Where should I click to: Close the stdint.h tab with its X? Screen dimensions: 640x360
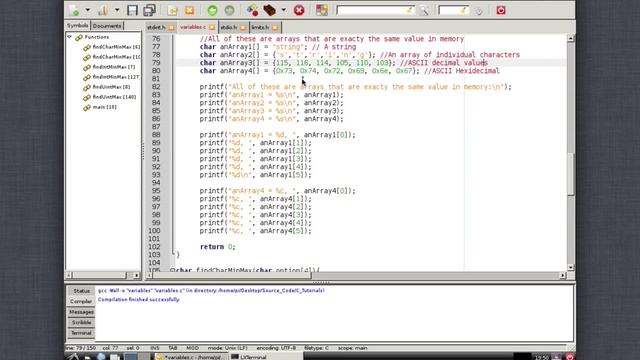pyautogui.click(x=171, y=28)
